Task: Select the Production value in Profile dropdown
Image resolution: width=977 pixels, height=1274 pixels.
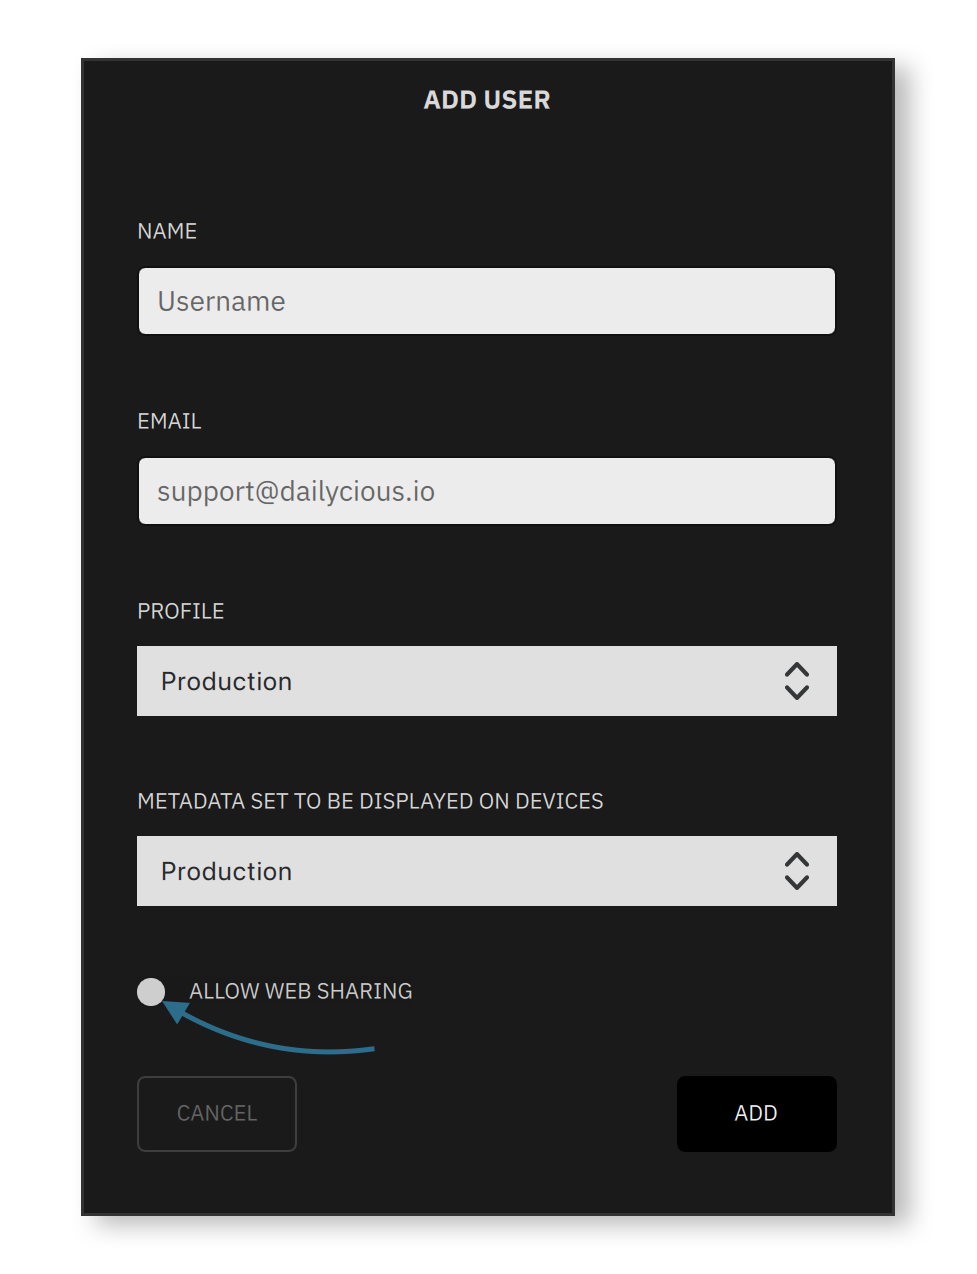Action: click(x=226, y=681)
